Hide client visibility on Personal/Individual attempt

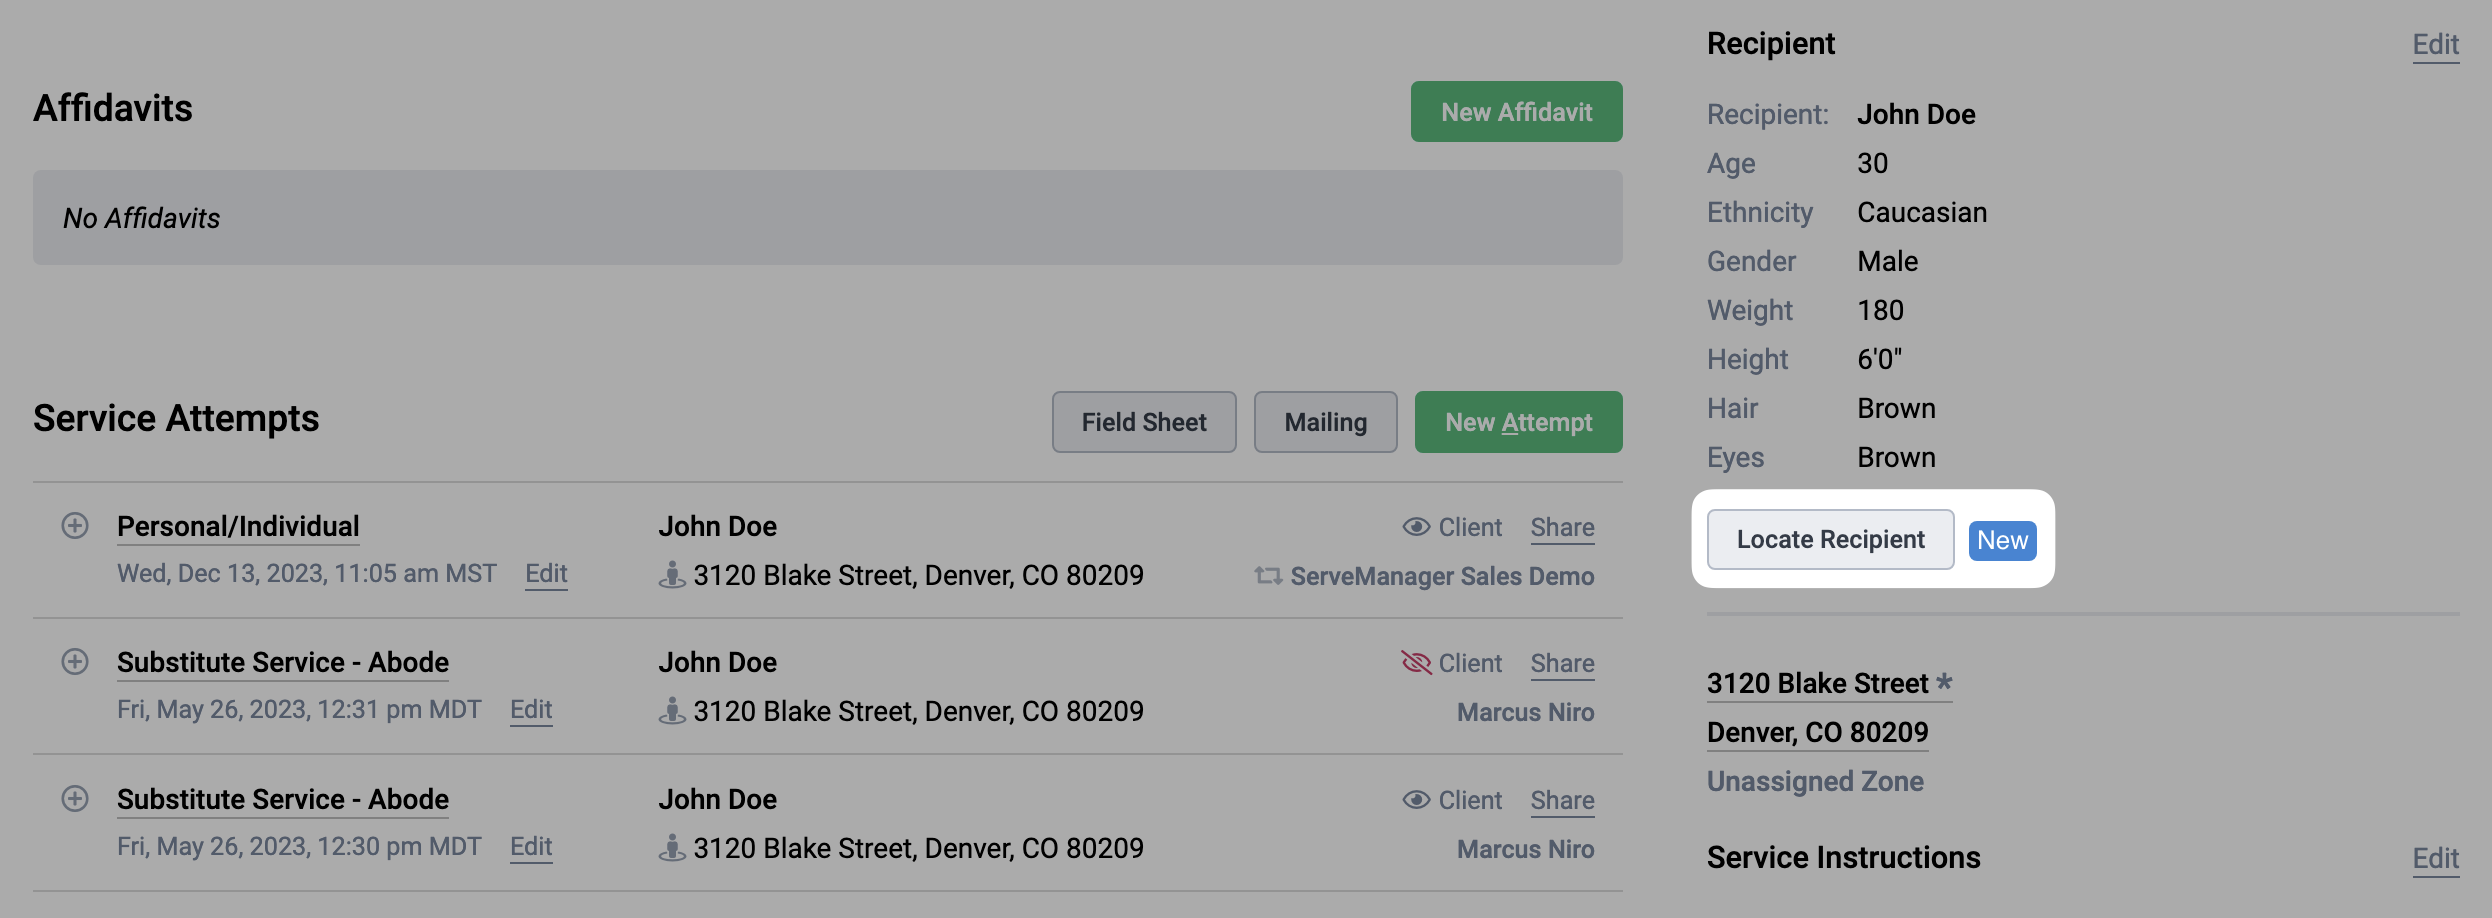(1416, 527)
